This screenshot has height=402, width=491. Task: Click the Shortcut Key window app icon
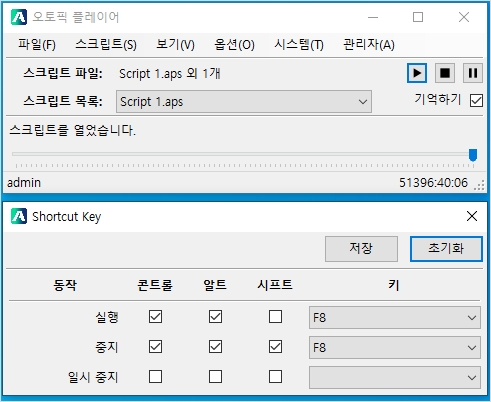[19, 216]
